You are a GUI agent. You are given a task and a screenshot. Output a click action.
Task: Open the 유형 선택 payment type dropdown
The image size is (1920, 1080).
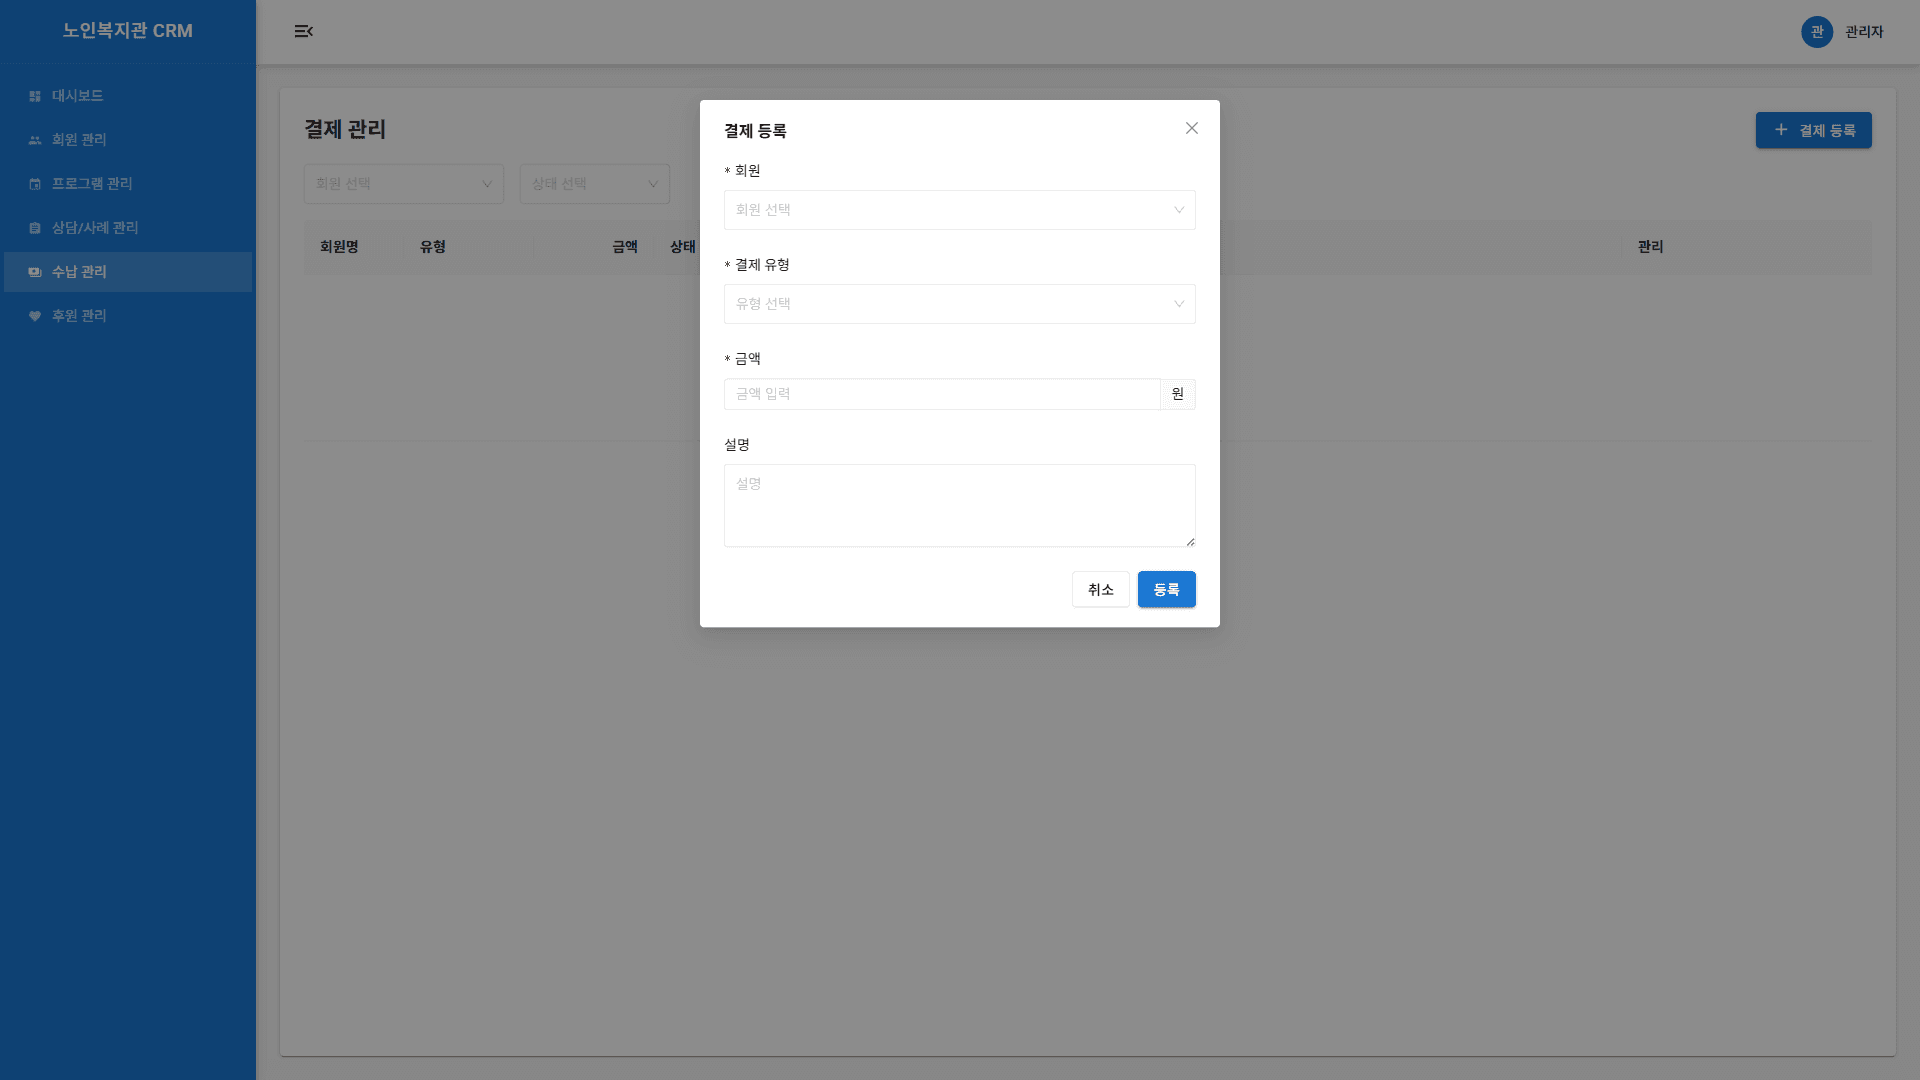coord(959,304)
